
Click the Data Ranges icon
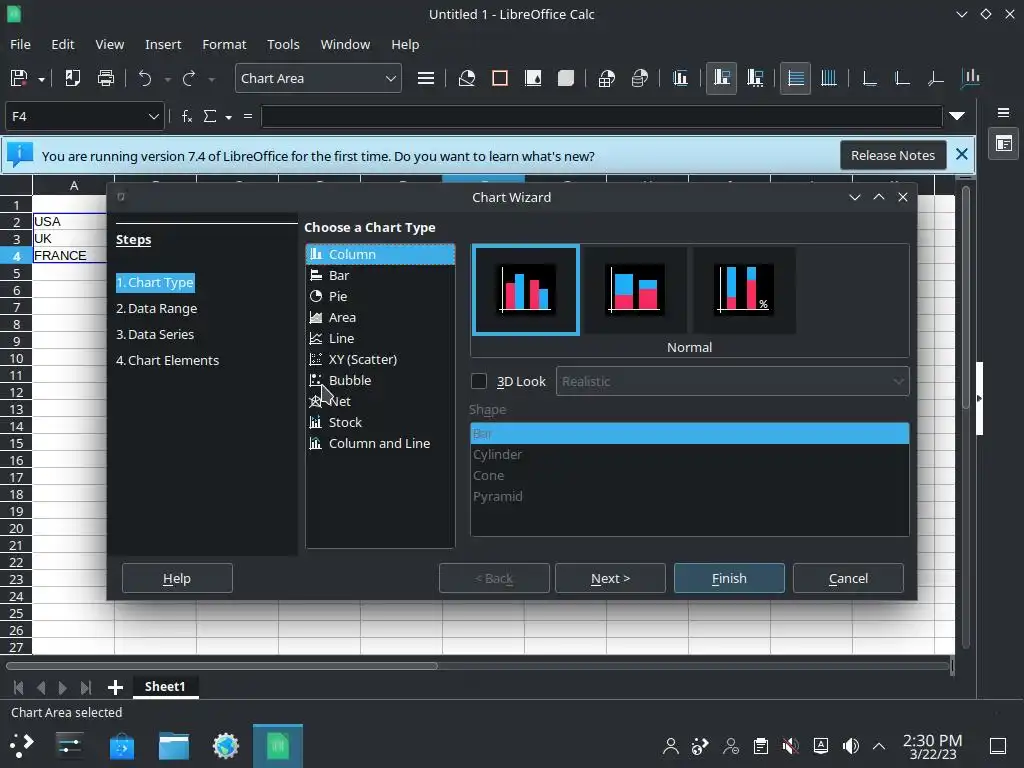607,78
